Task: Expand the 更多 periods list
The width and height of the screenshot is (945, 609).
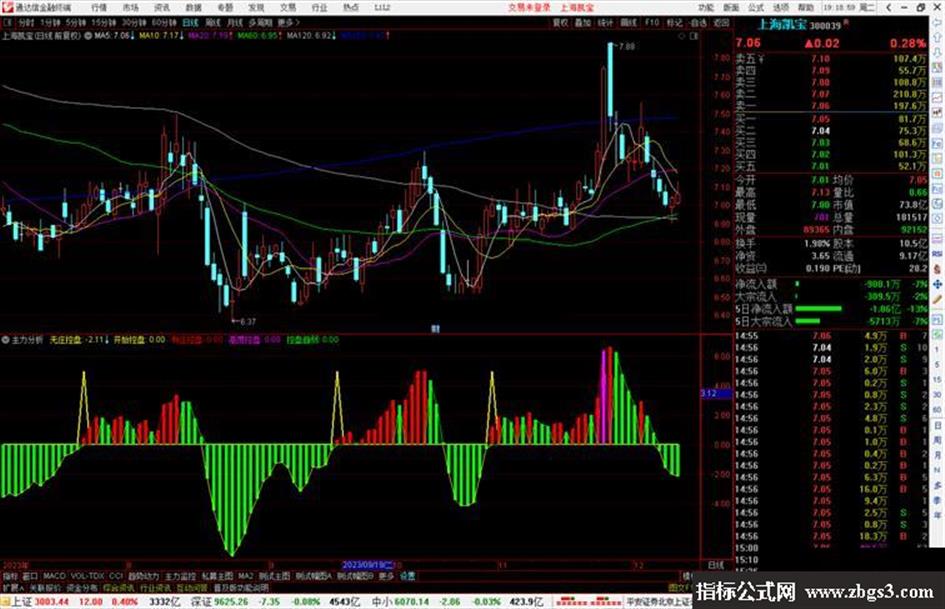Action: coord(288,22)
